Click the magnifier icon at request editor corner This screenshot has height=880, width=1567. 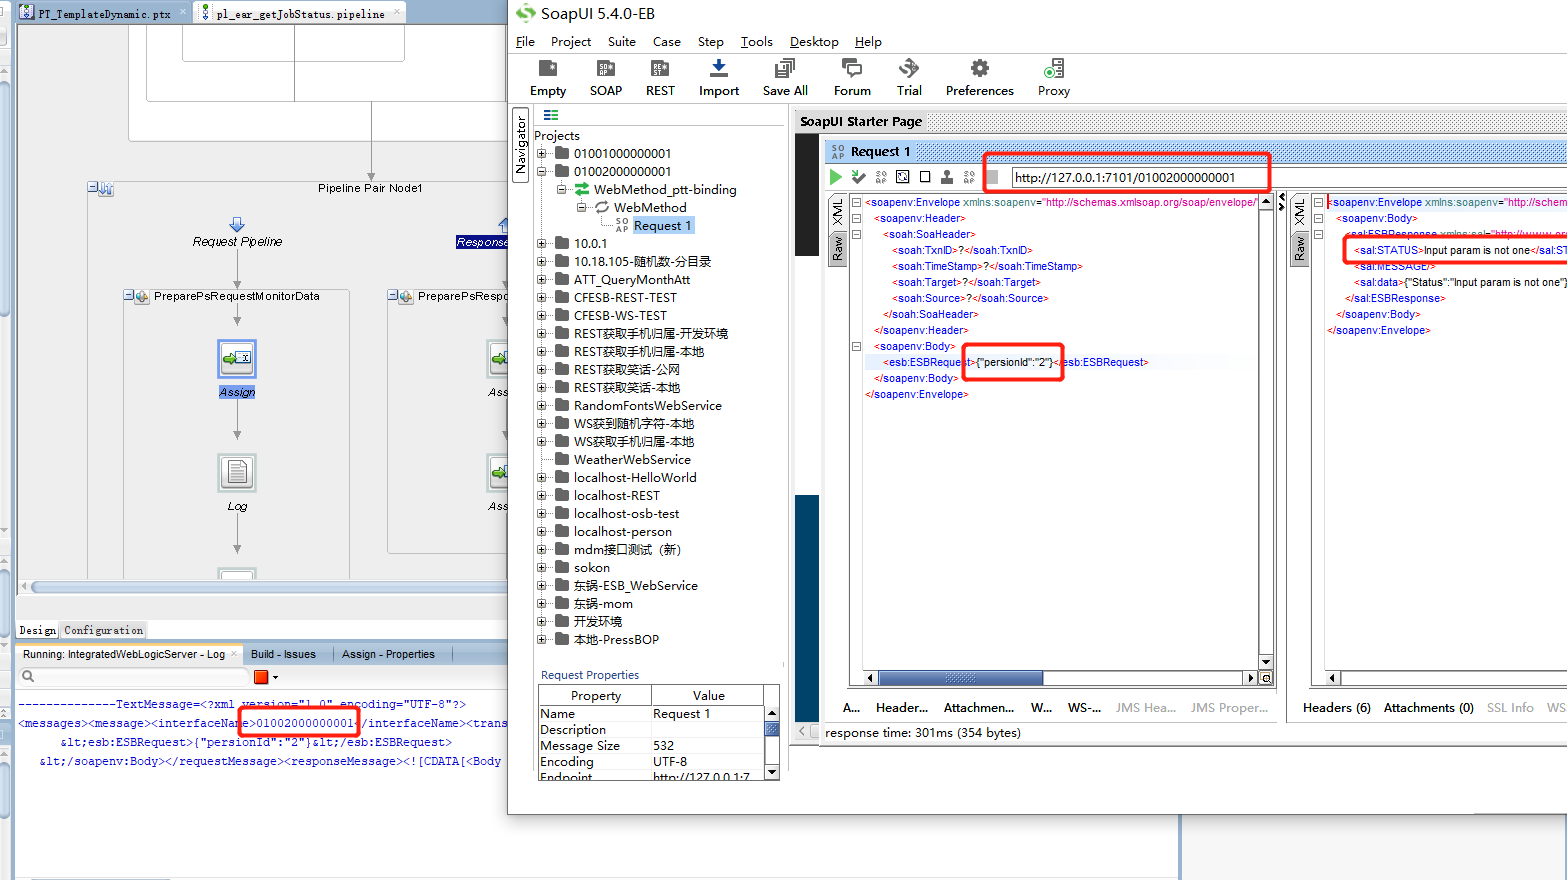click(x=1266, y=678)
